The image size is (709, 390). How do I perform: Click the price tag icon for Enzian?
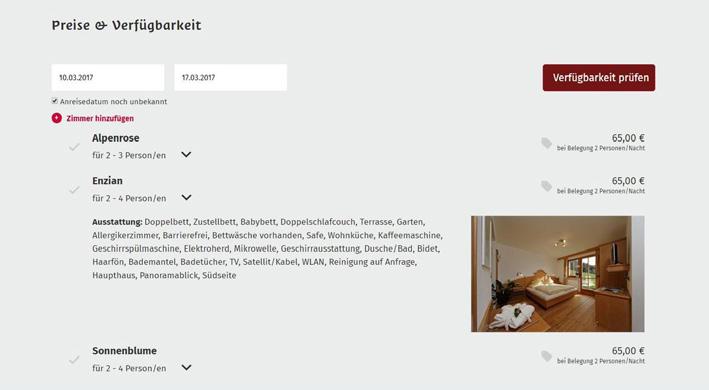click(x=547, y=186)
